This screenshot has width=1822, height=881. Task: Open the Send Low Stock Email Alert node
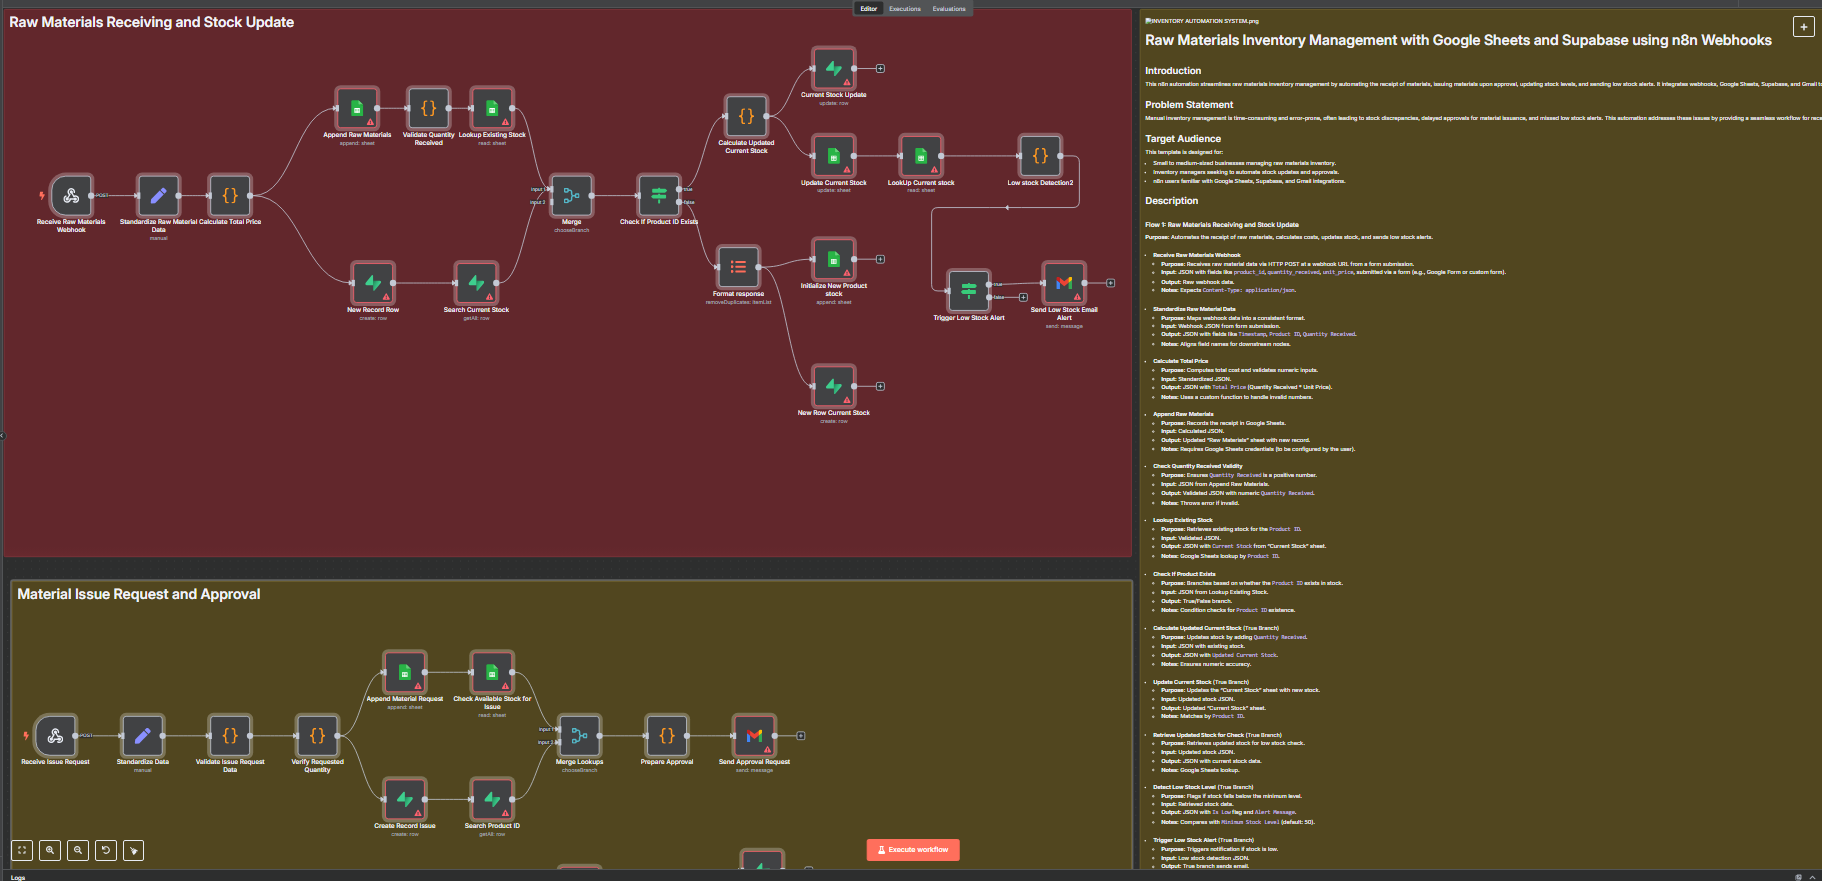click(x=1064, y=283)
